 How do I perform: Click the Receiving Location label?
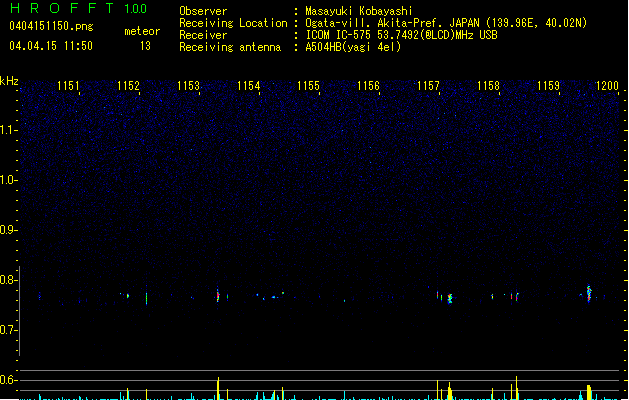point(233,23)
